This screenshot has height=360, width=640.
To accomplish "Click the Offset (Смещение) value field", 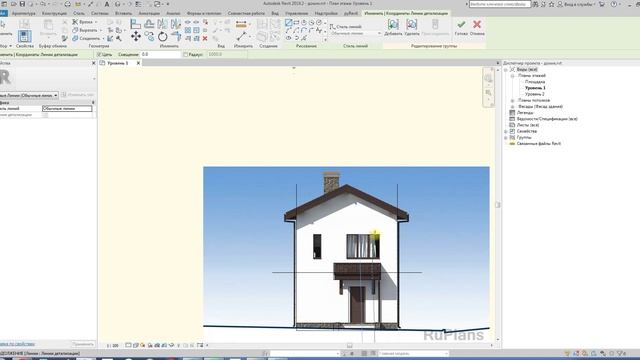I will click(x=160, y=54).
